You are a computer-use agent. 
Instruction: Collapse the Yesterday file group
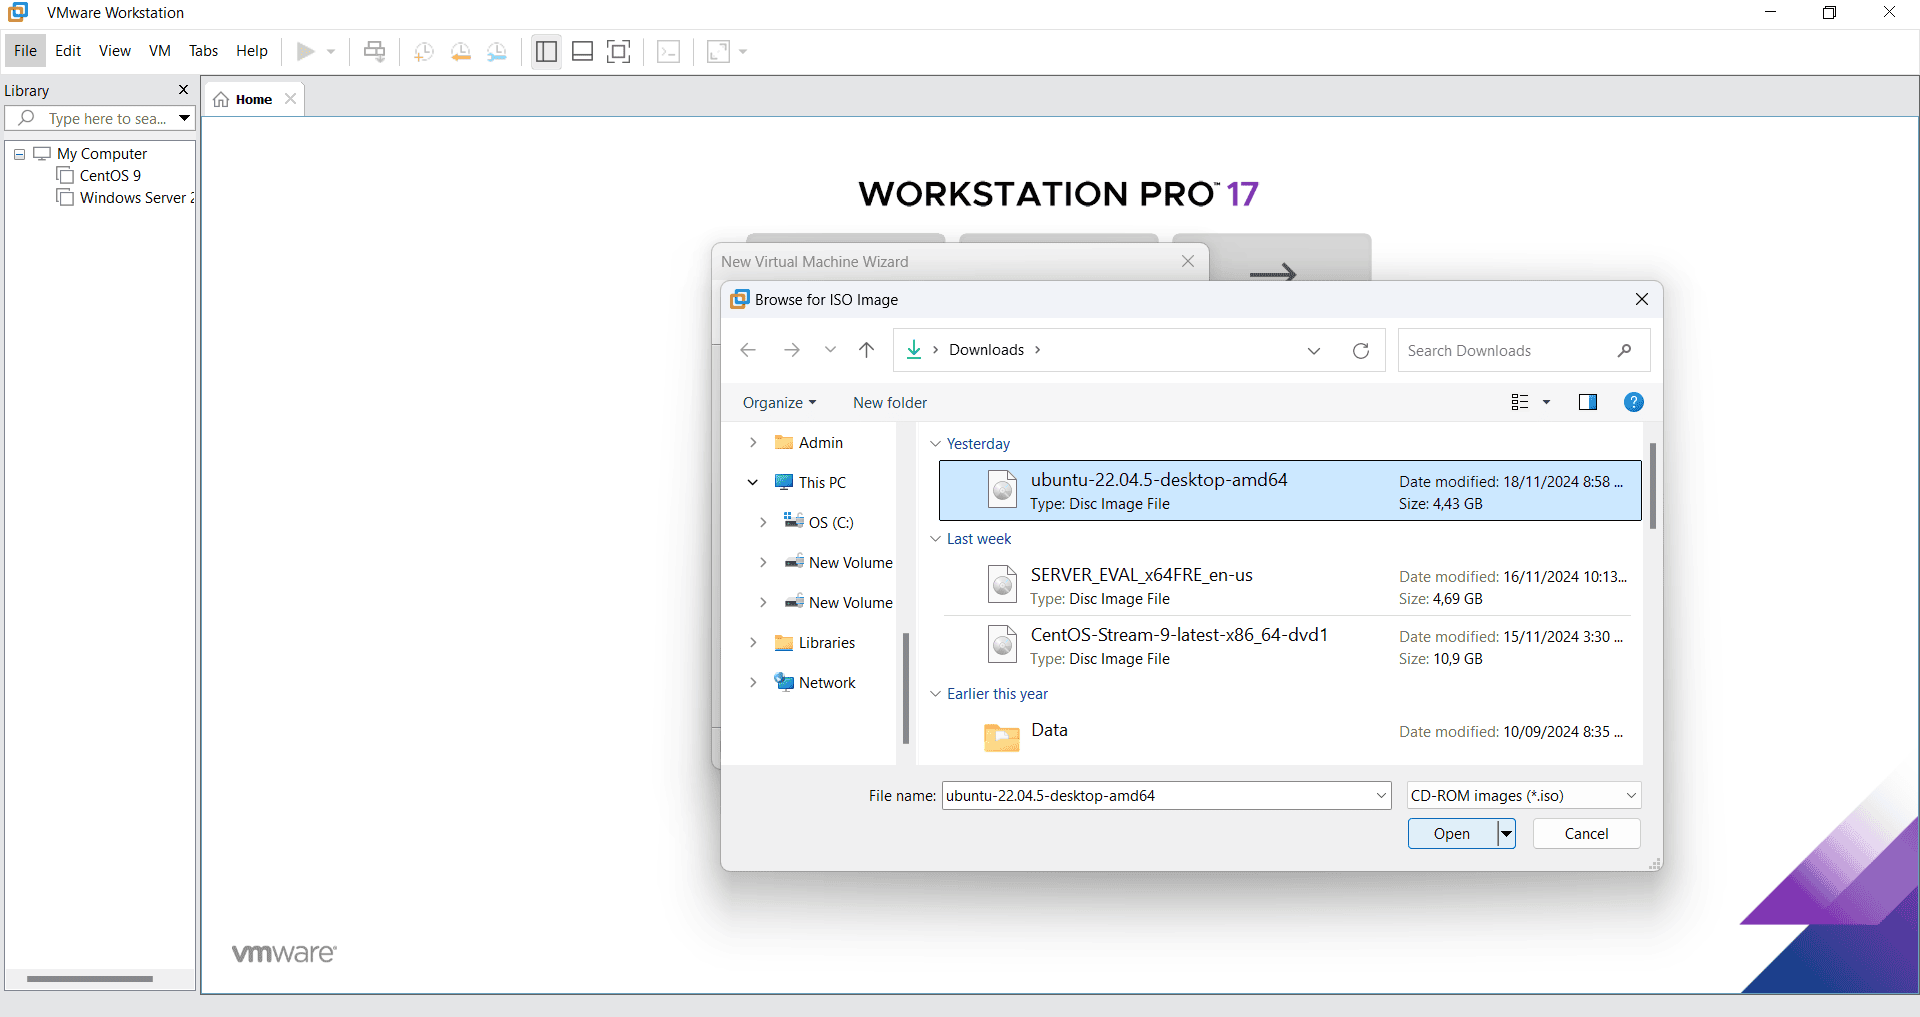pos(935,444)
